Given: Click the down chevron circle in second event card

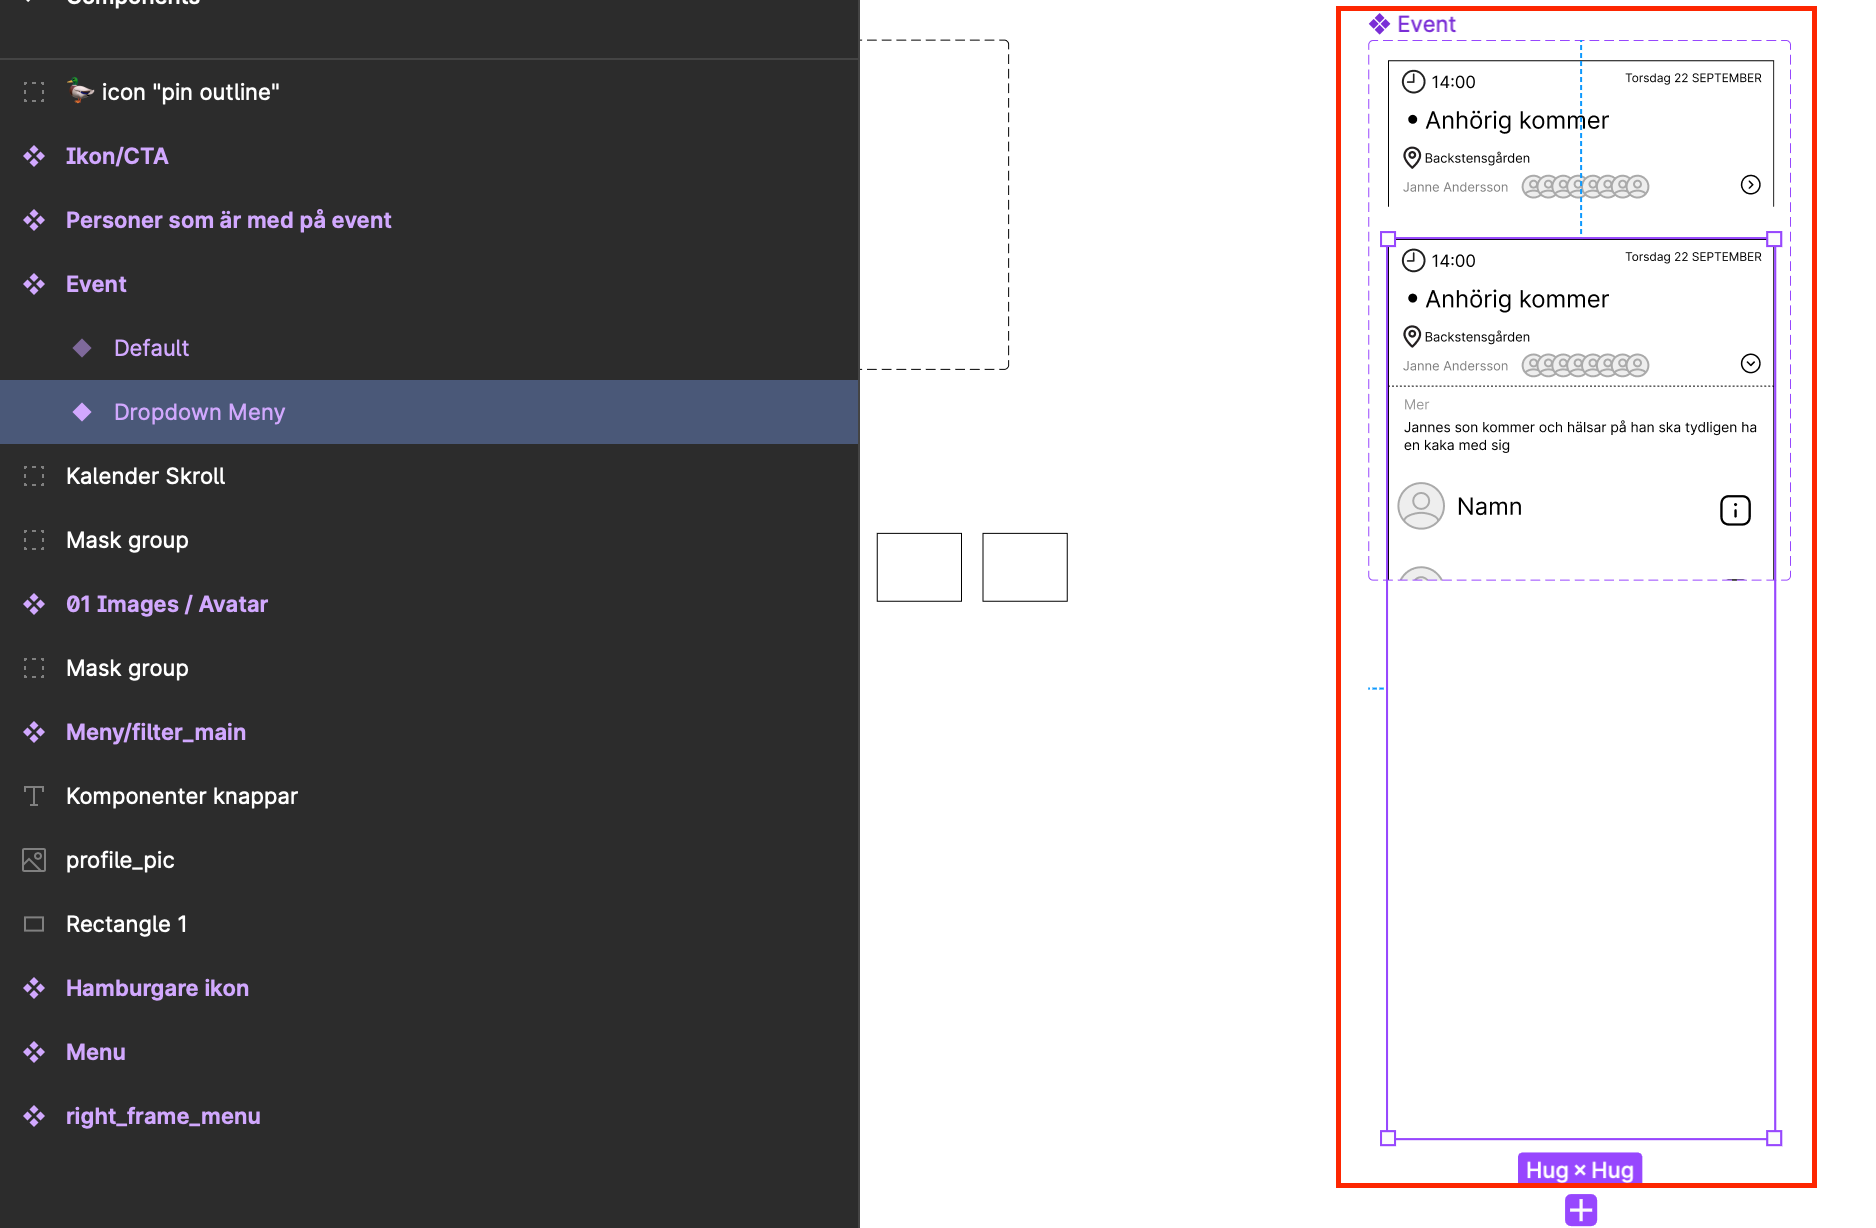Looking at the screenshot, I should click(1750, 364).
